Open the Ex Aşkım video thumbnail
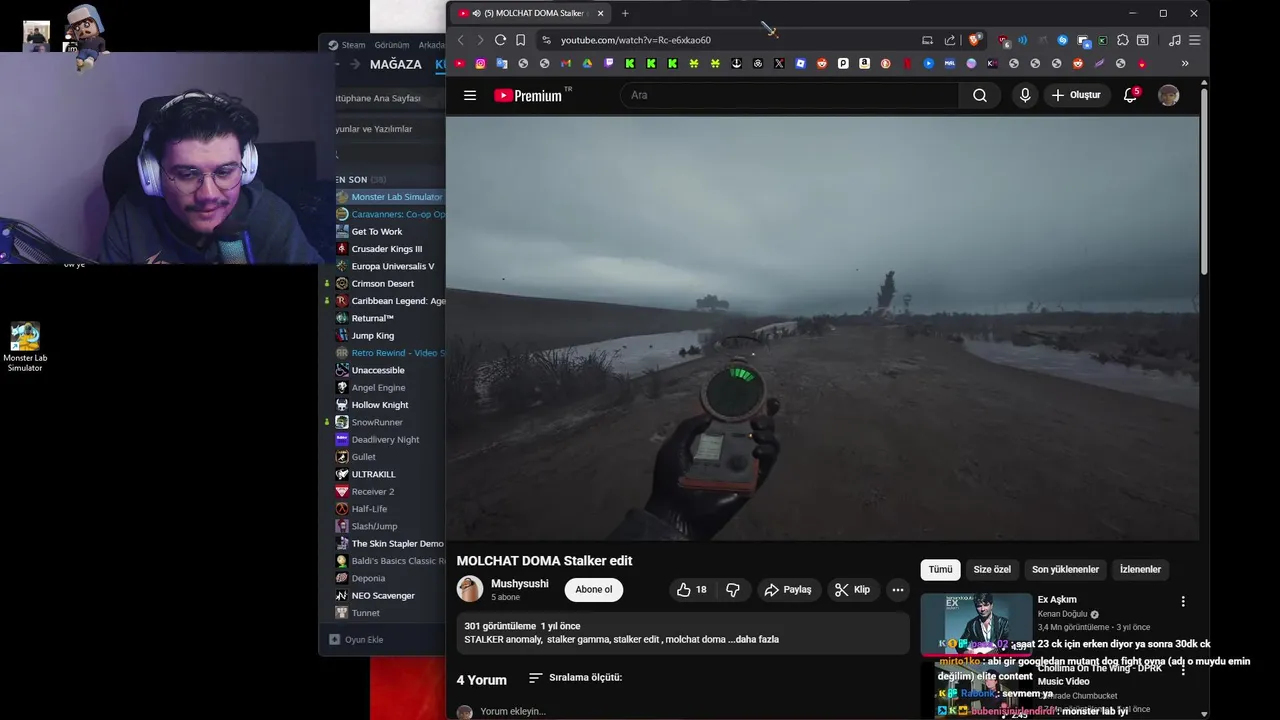The image size is (1280, 720). (x=976, y=624)
